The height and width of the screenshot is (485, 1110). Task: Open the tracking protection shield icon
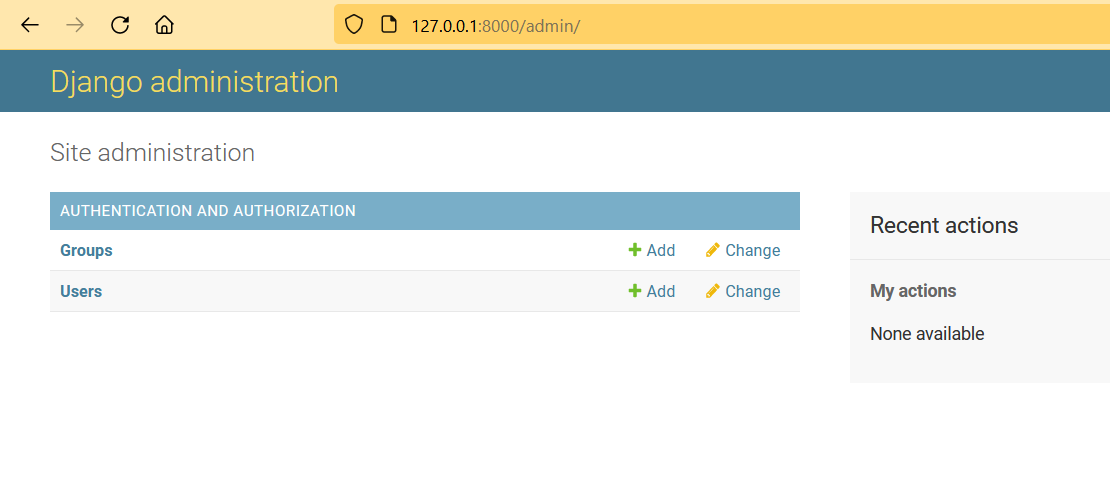(354, 25)
